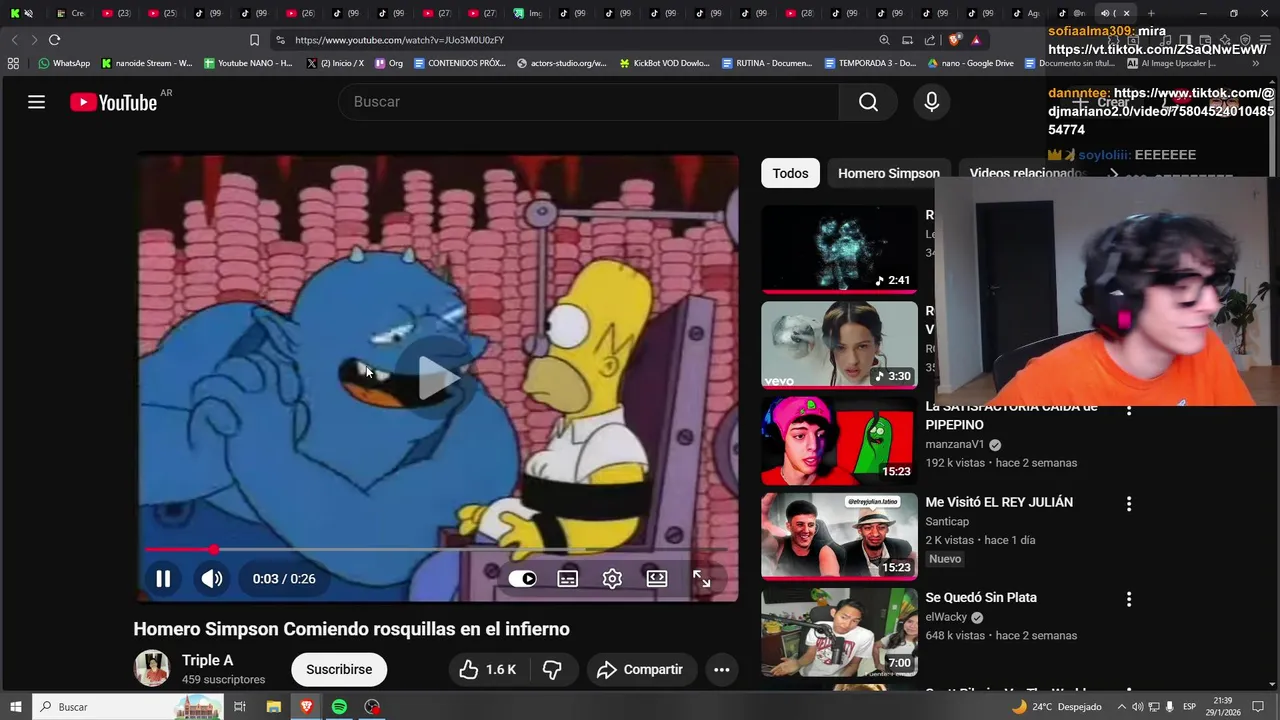Click the YouTube search magnifier button

868,102
